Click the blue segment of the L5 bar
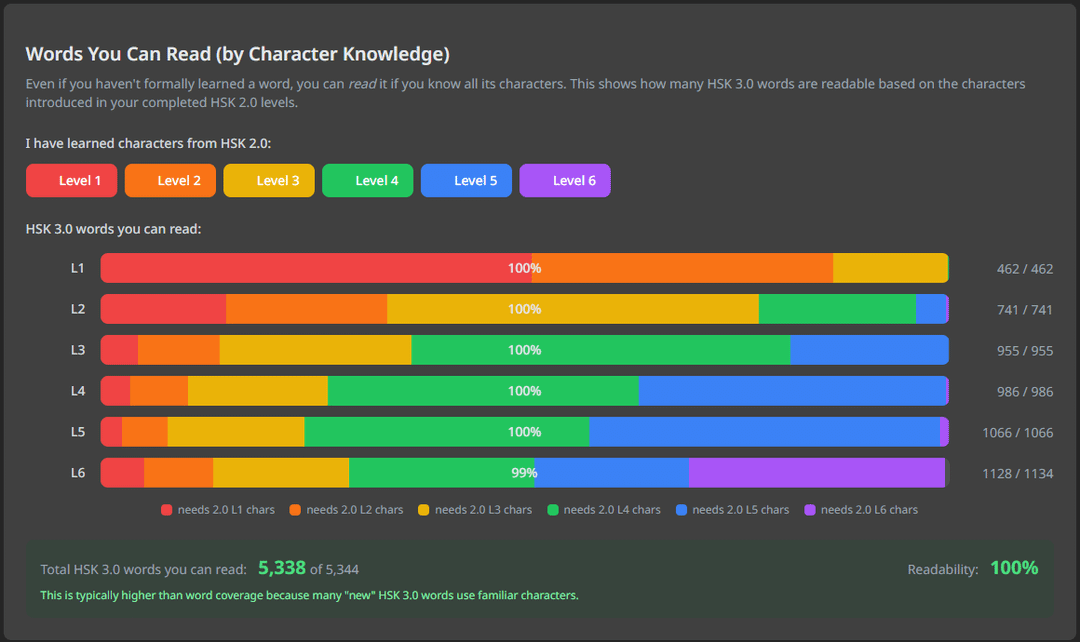The height and width of the screenshot is (642, 1080). 763,432
